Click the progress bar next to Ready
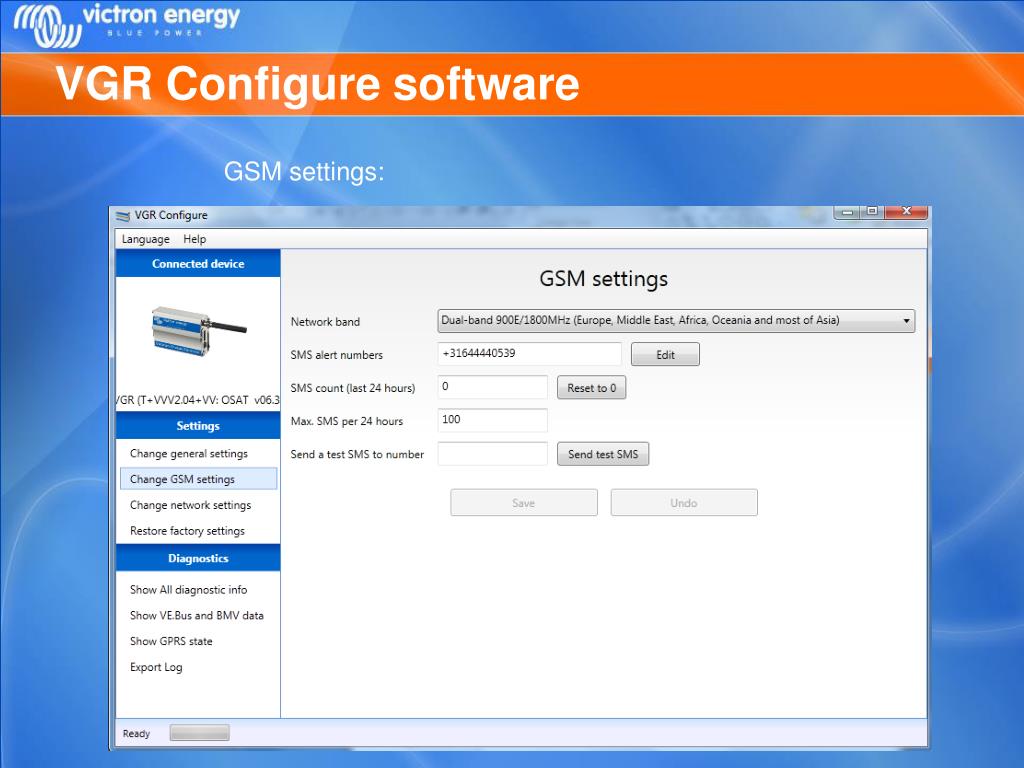1024x768 pixels. [x=199, y=733]
